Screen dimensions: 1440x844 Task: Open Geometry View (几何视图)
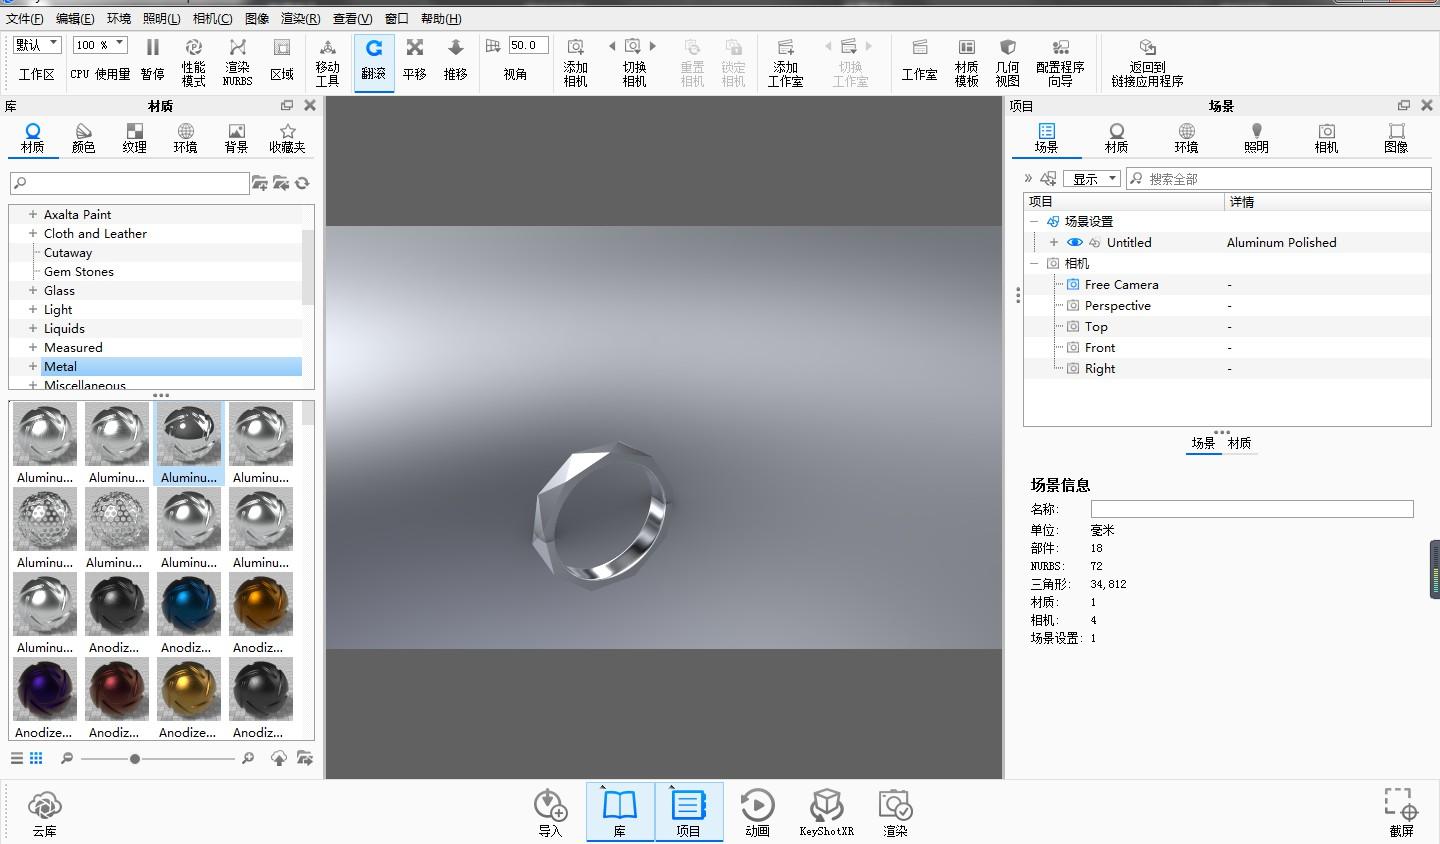coord(1007,62)
